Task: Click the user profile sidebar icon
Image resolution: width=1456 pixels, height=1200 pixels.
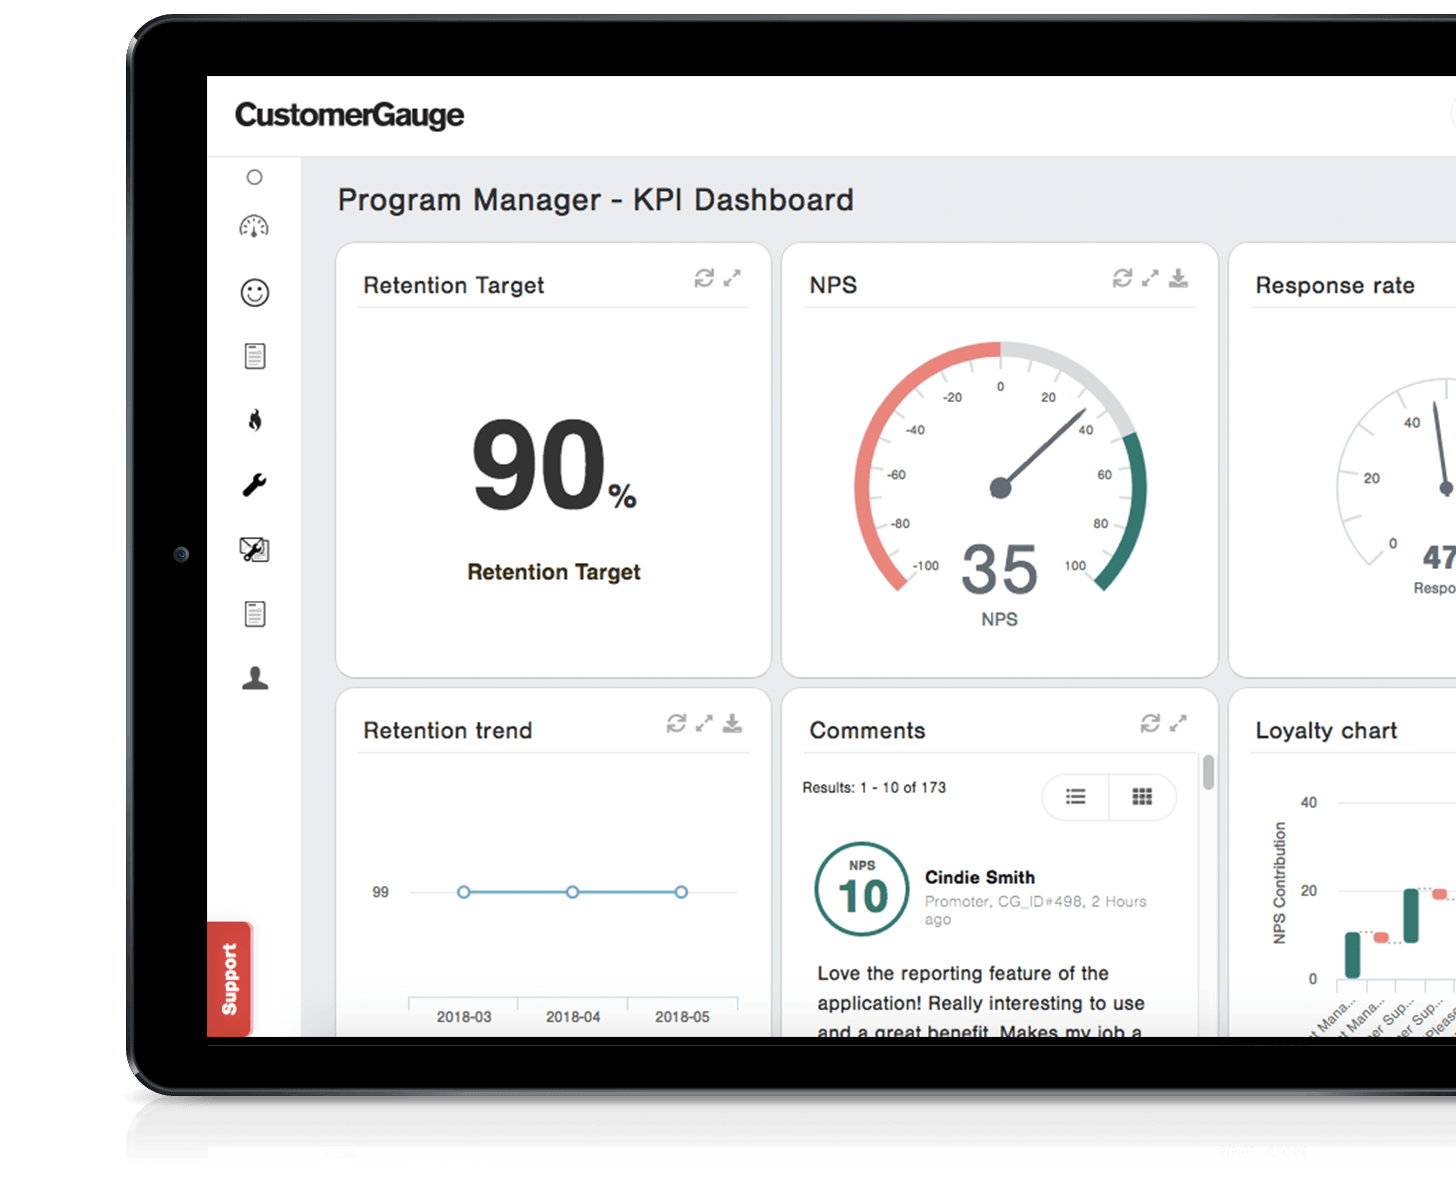Action: click(255, 678)
